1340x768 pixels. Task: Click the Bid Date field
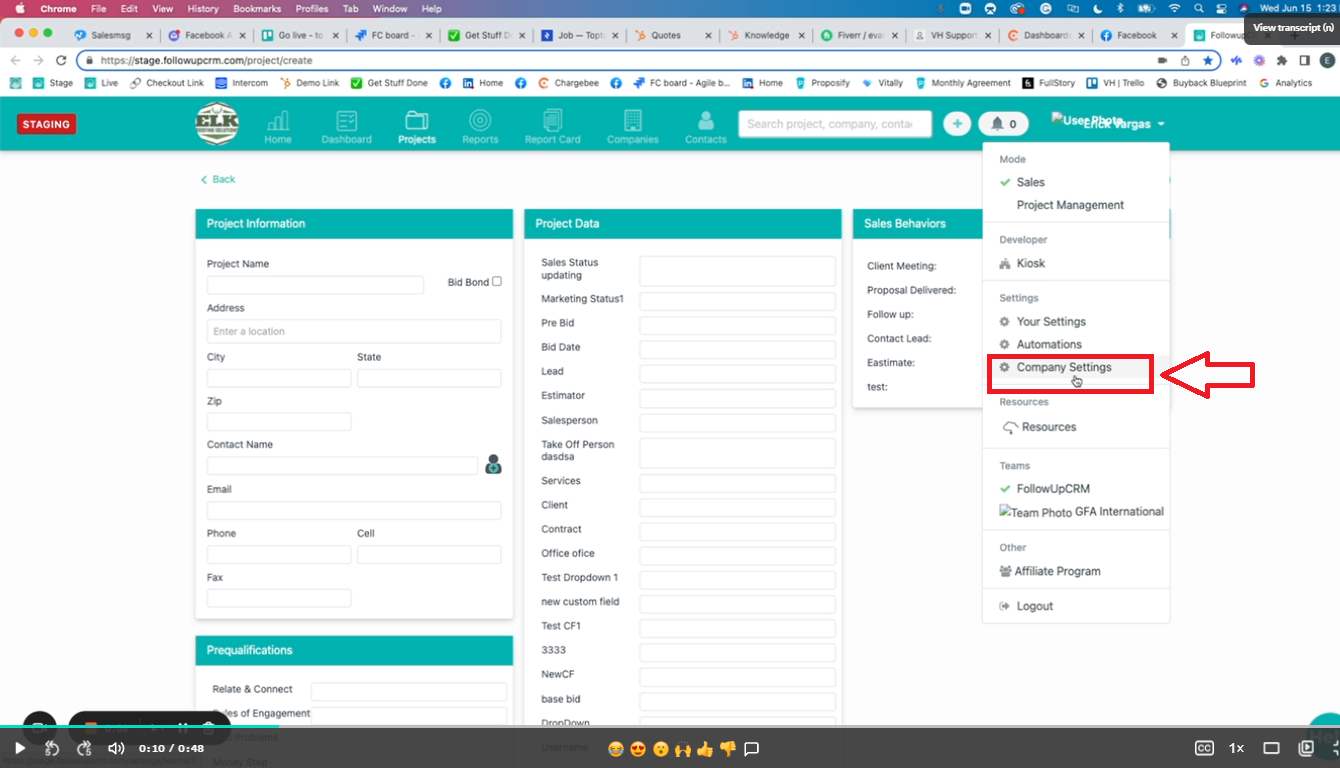738,349
